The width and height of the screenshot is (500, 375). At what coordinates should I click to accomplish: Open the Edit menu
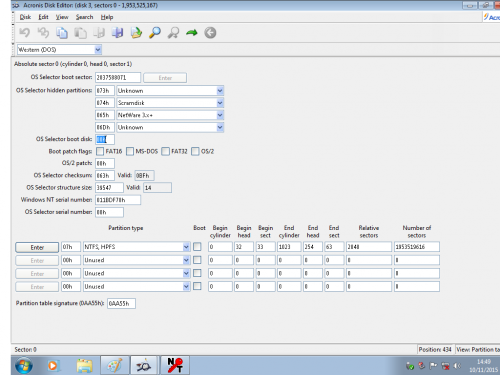click(43, 17)
